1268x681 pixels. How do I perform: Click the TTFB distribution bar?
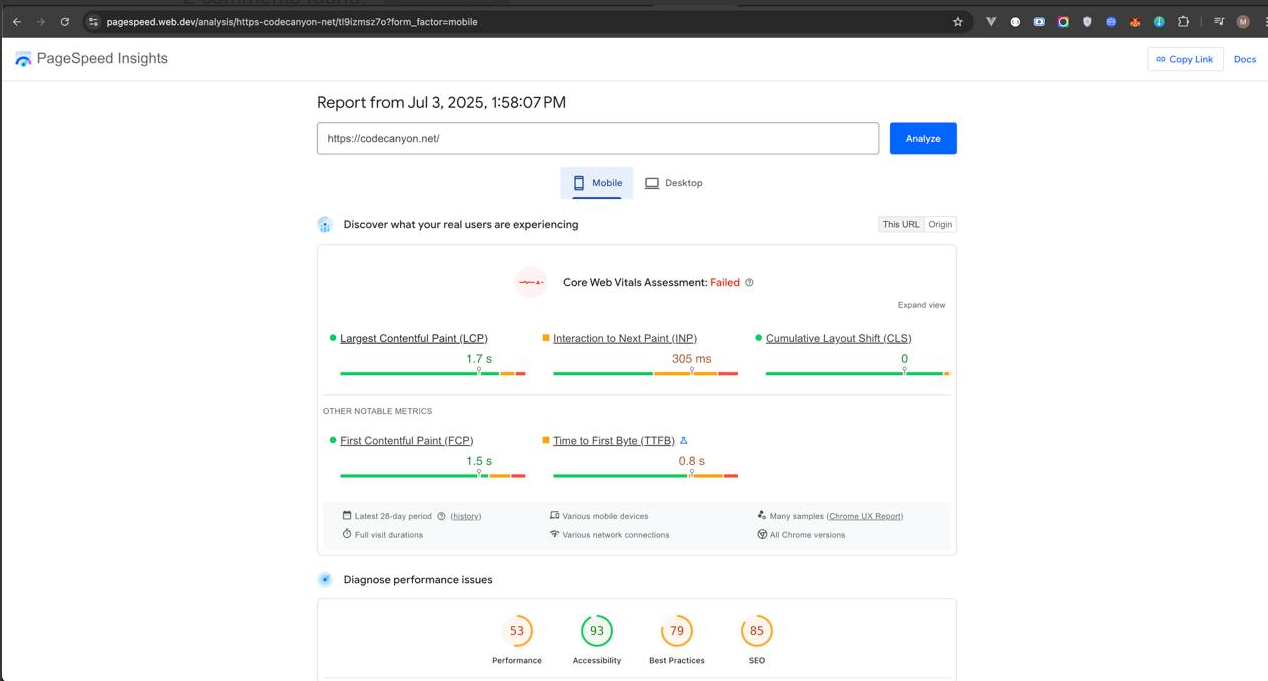(645, 475)
